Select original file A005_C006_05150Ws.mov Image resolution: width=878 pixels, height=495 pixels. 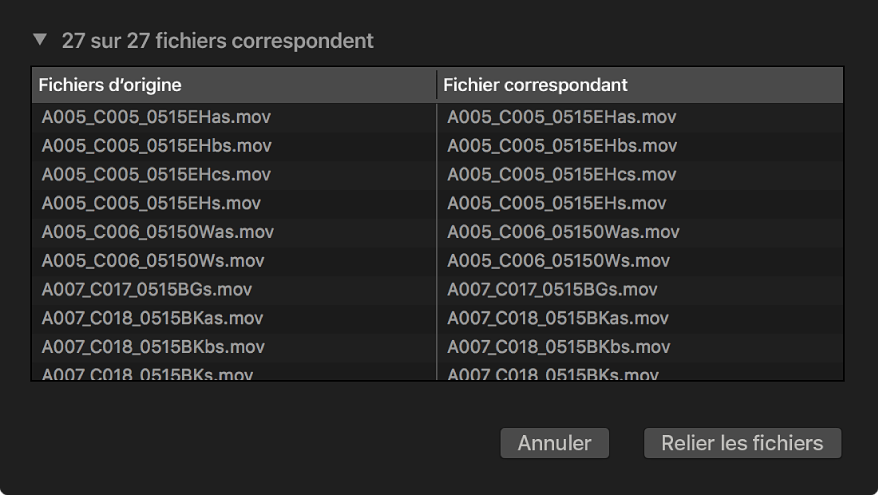(153, 261)
